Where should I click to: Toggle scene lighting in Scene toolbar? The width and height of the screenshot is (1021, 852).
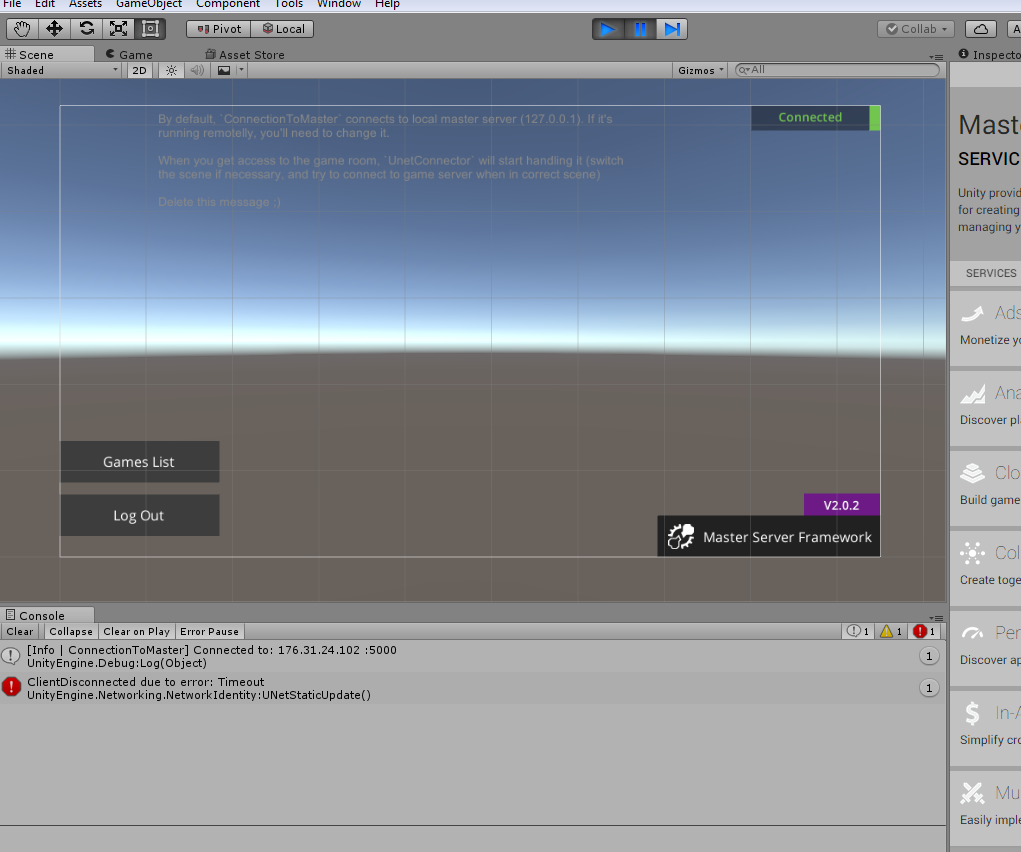point(170,71)
